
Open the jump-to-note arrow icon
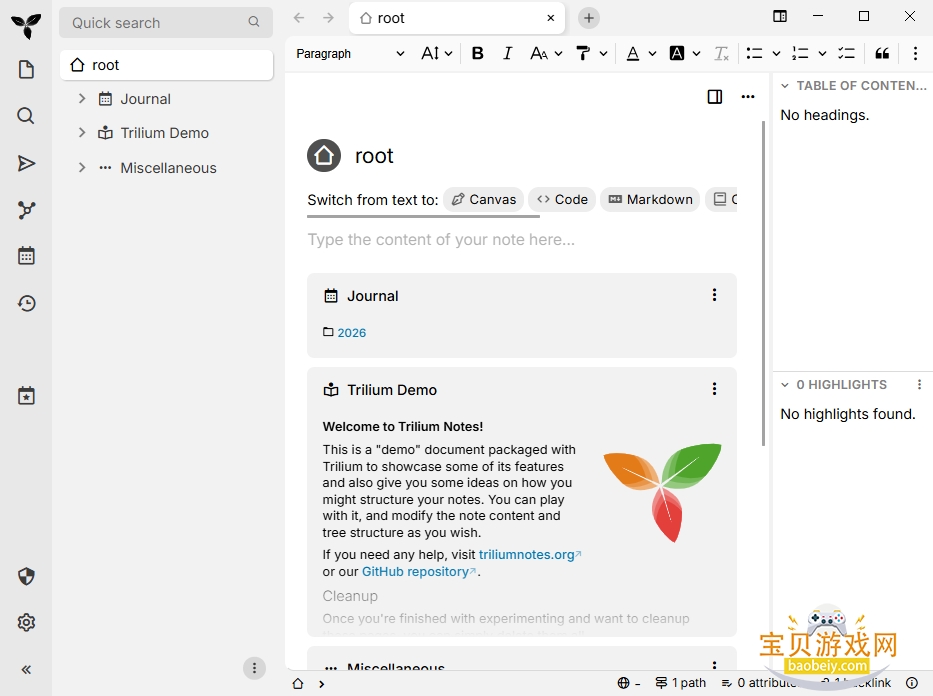pos(26,163)
